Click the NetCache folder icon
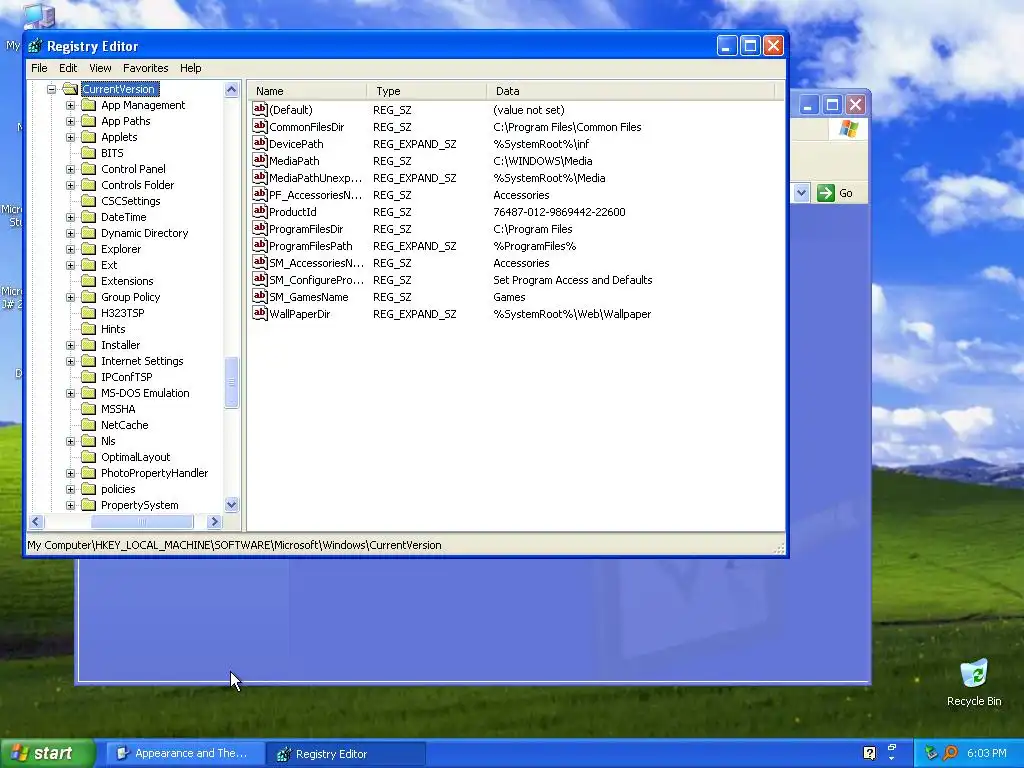Viewport: 1024px width, 768px height. (88, 424)
